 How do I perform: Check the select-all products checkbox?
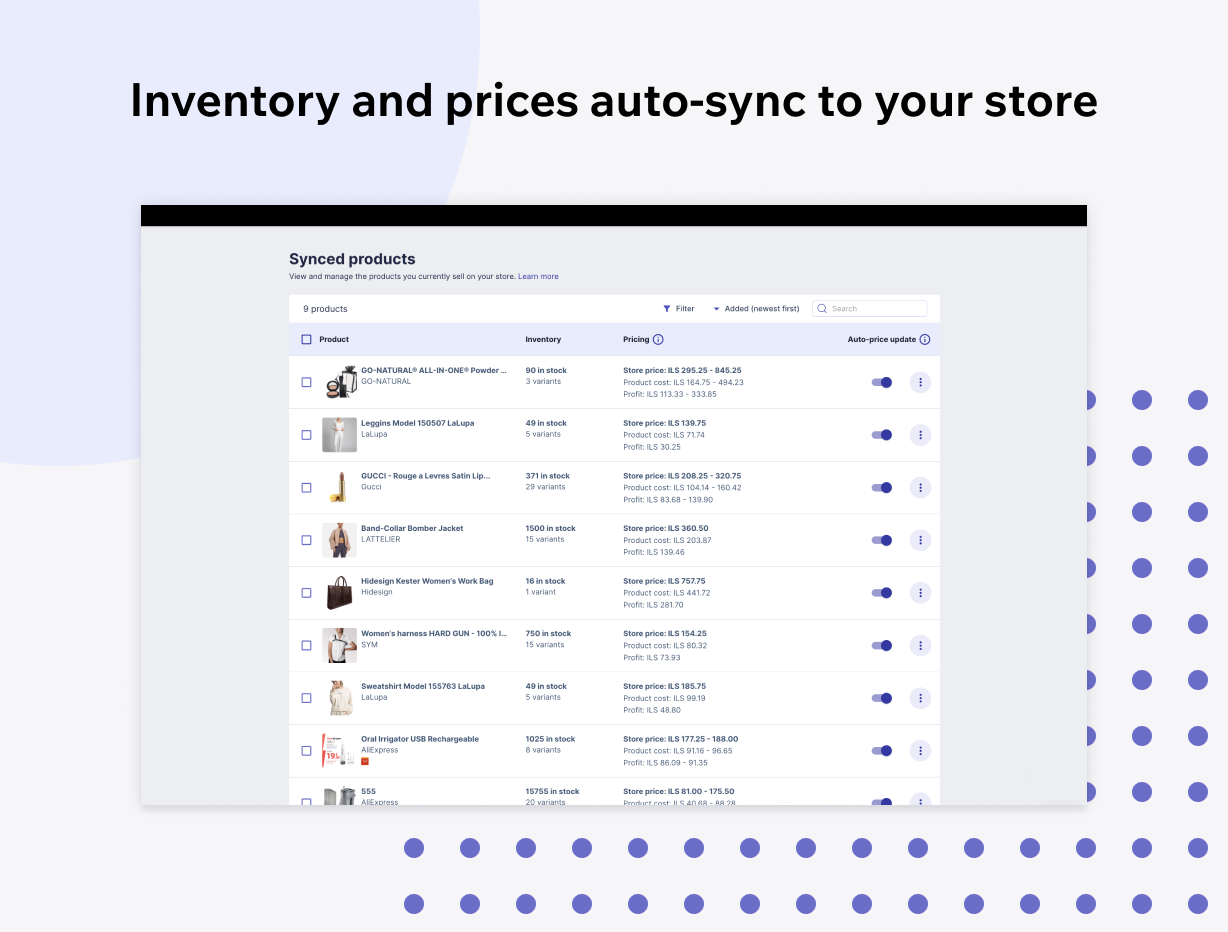(x=306, y=339)
